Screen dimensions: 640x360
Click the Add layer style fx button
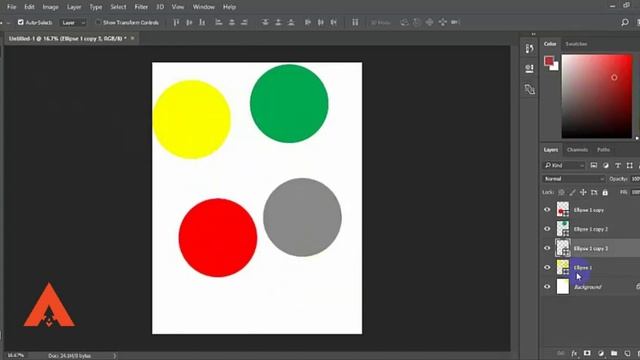574,353
